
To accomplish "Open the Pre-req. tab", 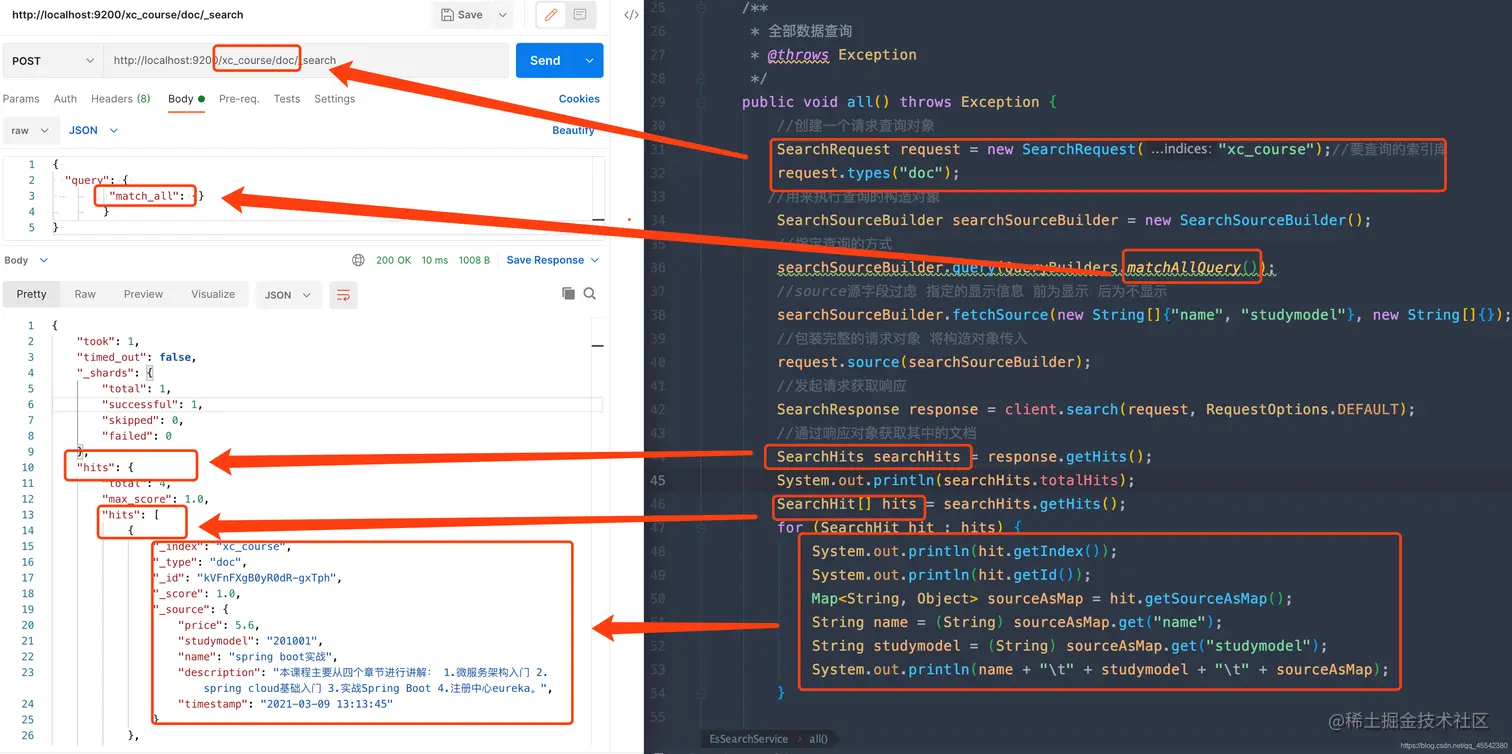I will pyautogui.click(x=239, y=99).
